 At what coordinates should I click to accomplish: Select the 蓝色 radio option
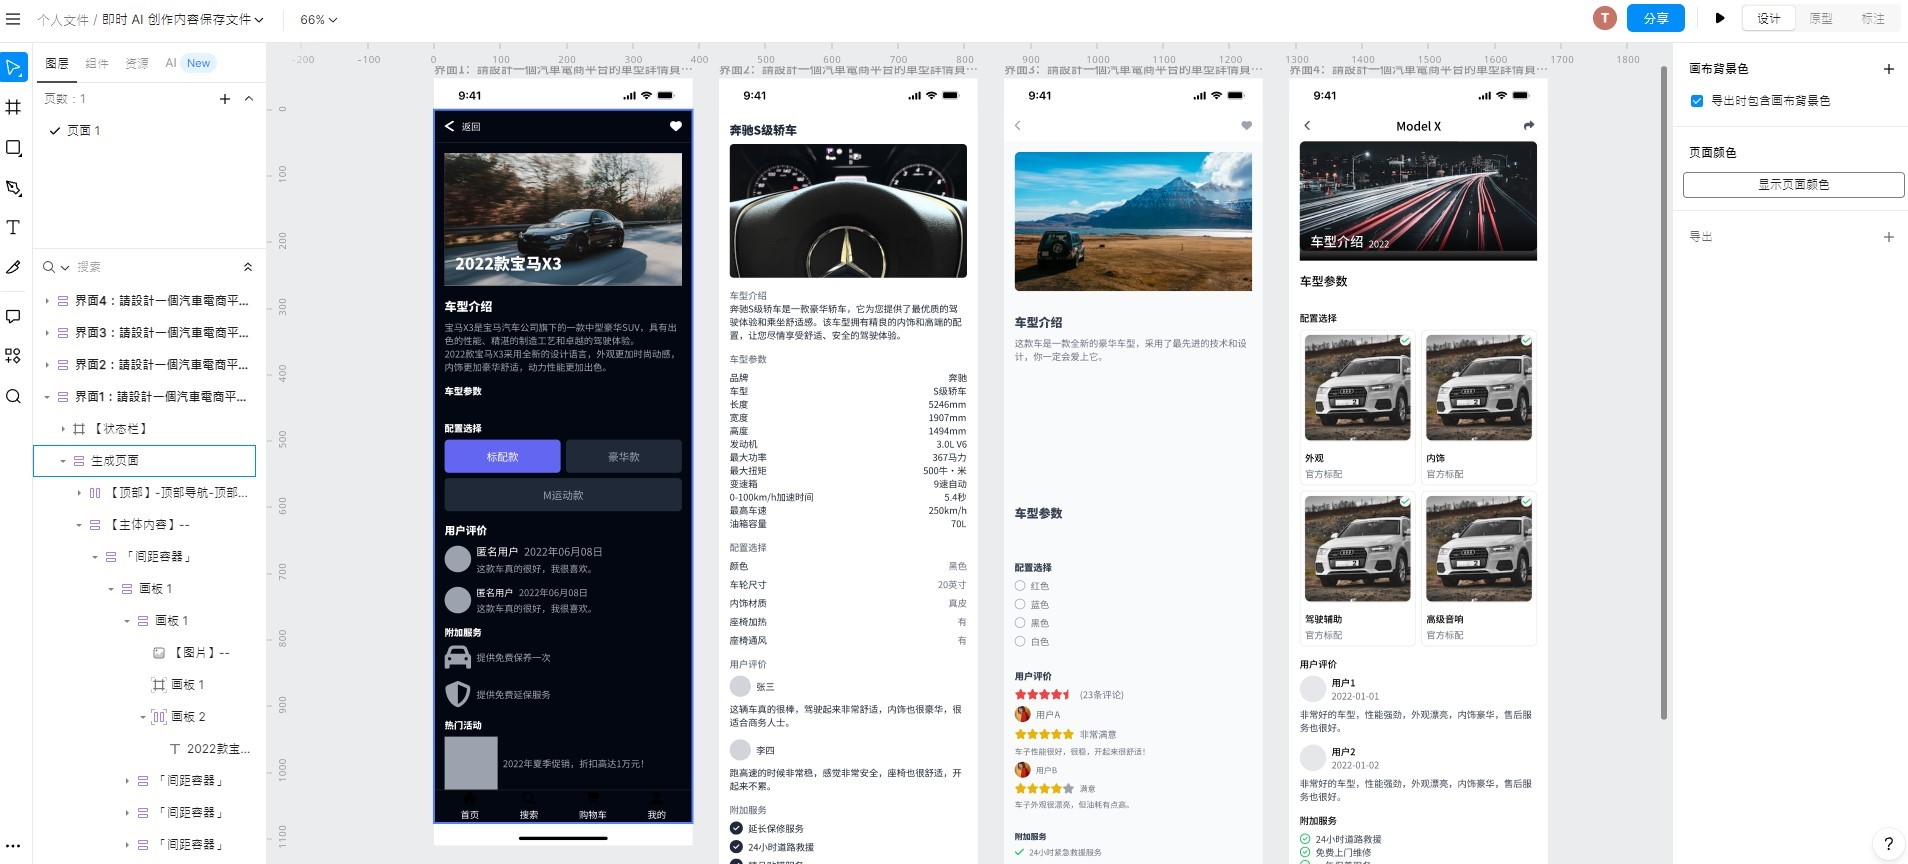(x=1020, y=604)
